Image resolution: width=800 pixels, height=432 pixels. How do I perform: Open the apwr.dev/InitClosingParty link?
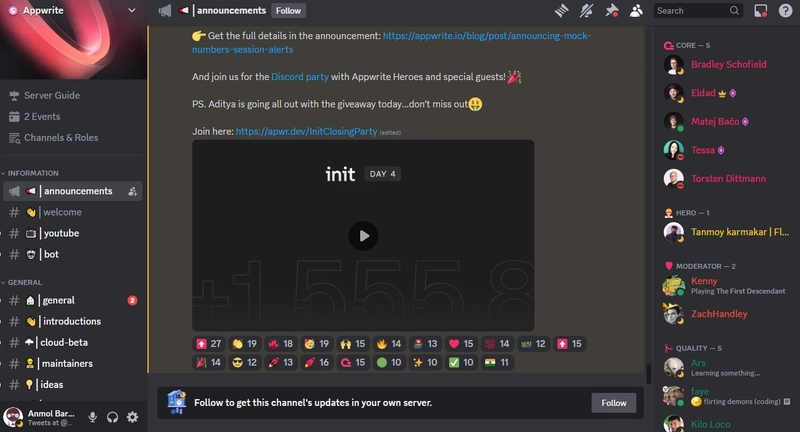(306, 131)
